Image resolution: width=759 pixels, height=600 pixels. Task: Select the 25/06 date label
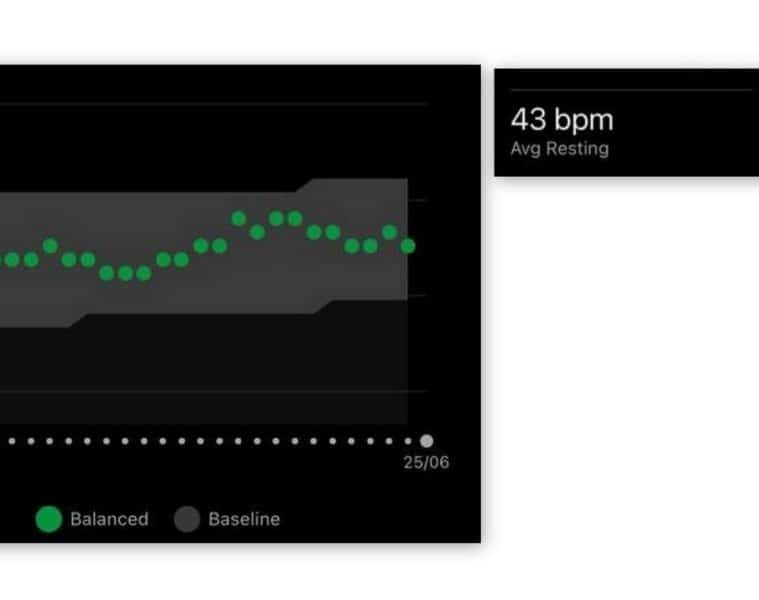coord(426,463)
